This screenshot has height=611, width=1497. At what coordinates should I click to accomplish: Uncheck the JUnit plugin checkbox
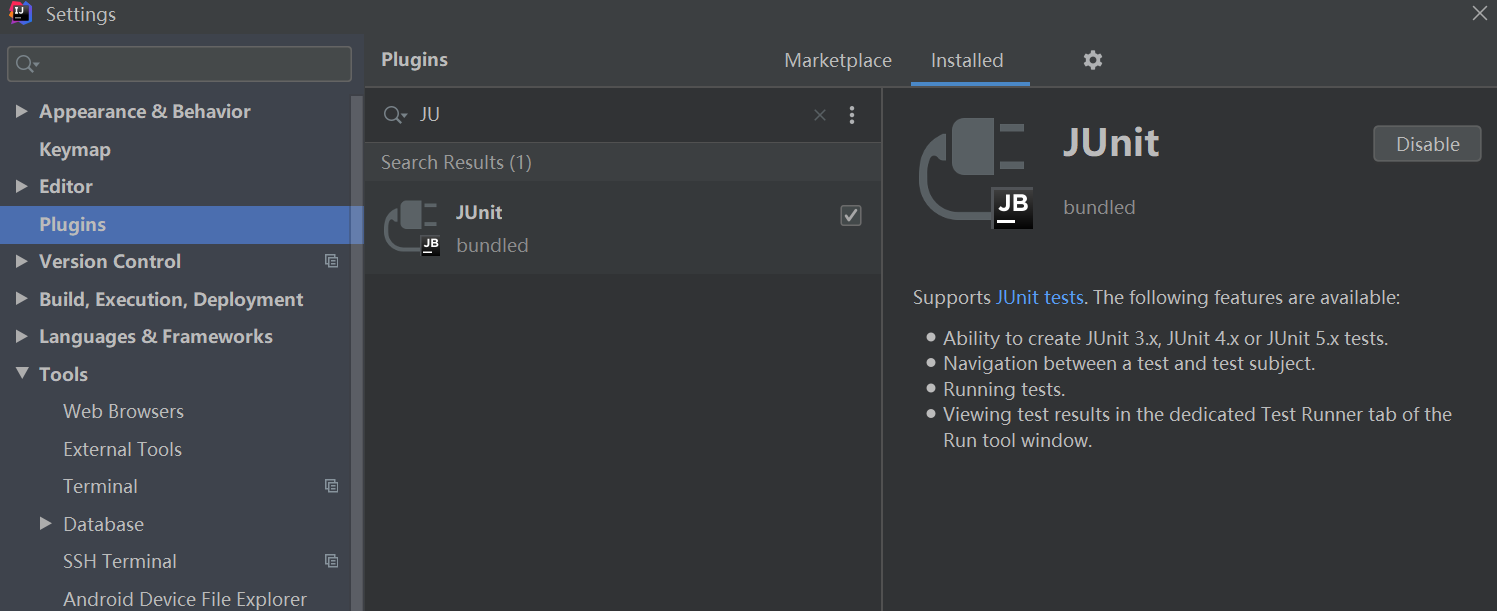point(851,215)
